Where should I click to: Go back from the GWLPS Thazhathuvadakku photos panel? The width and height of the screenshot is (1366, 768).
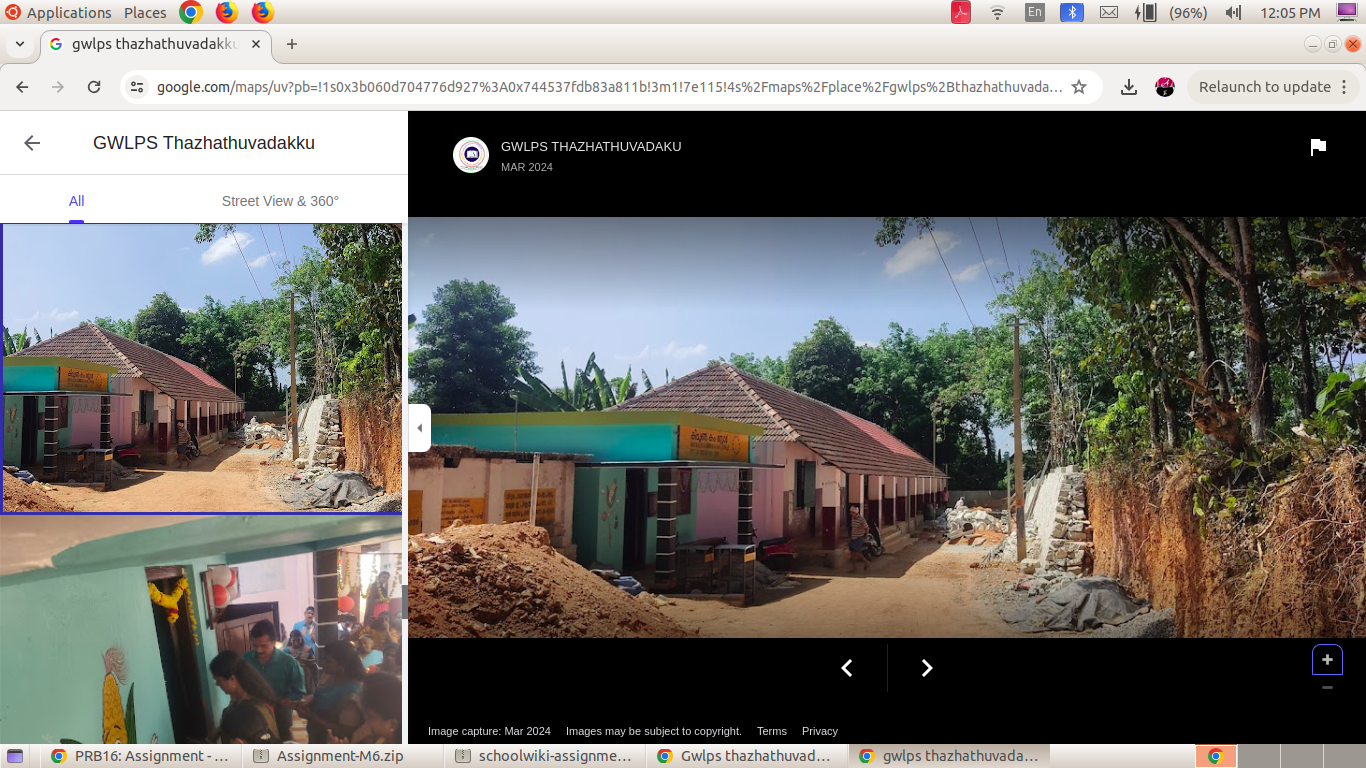[x=32, y=143]
